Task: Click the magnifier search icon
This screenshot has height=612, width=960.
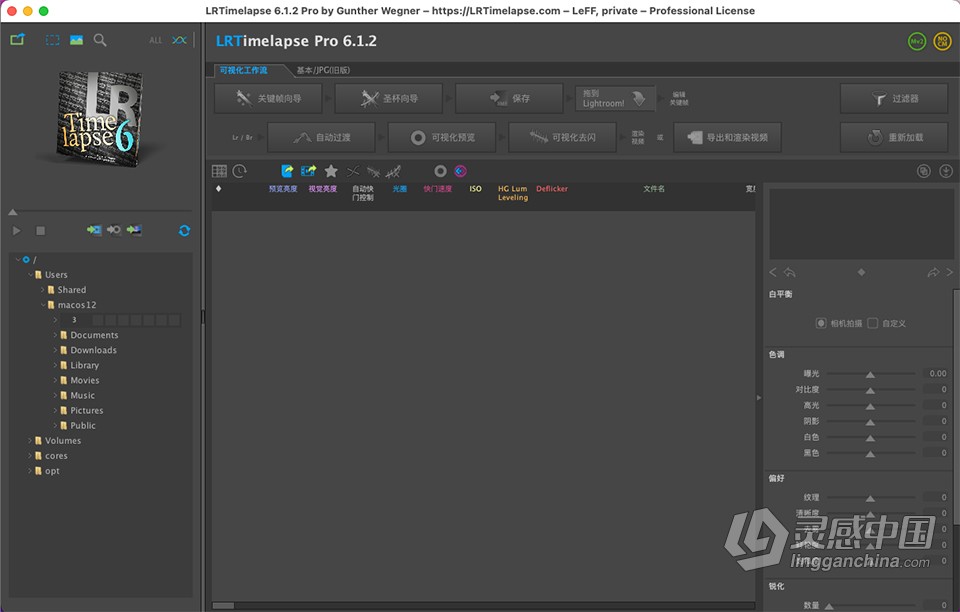Action: click(x=100, y=40)
